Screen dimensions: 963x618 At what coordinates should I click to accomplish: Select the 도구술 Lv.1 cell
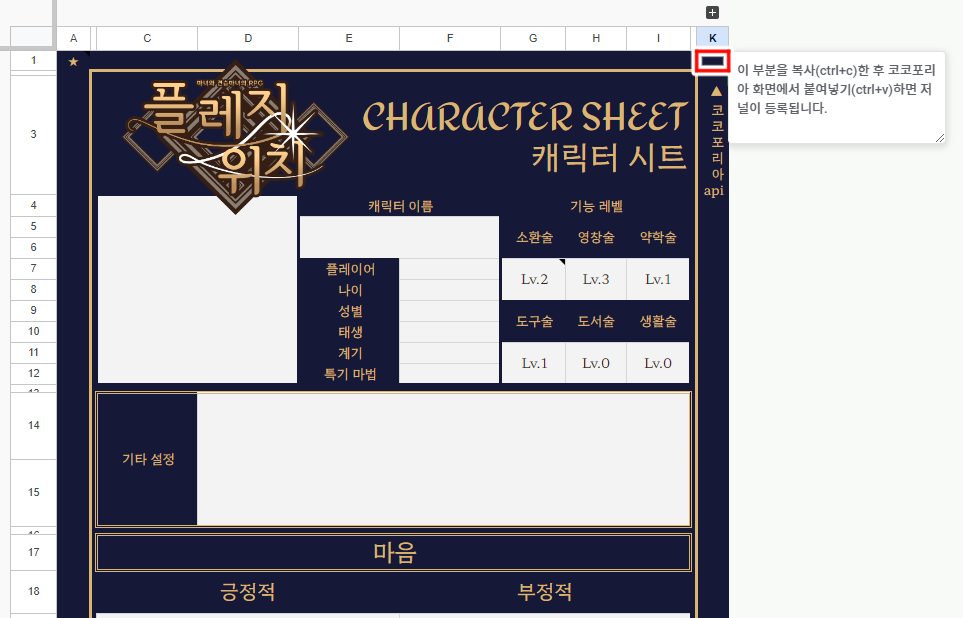[x=534, y=363]
